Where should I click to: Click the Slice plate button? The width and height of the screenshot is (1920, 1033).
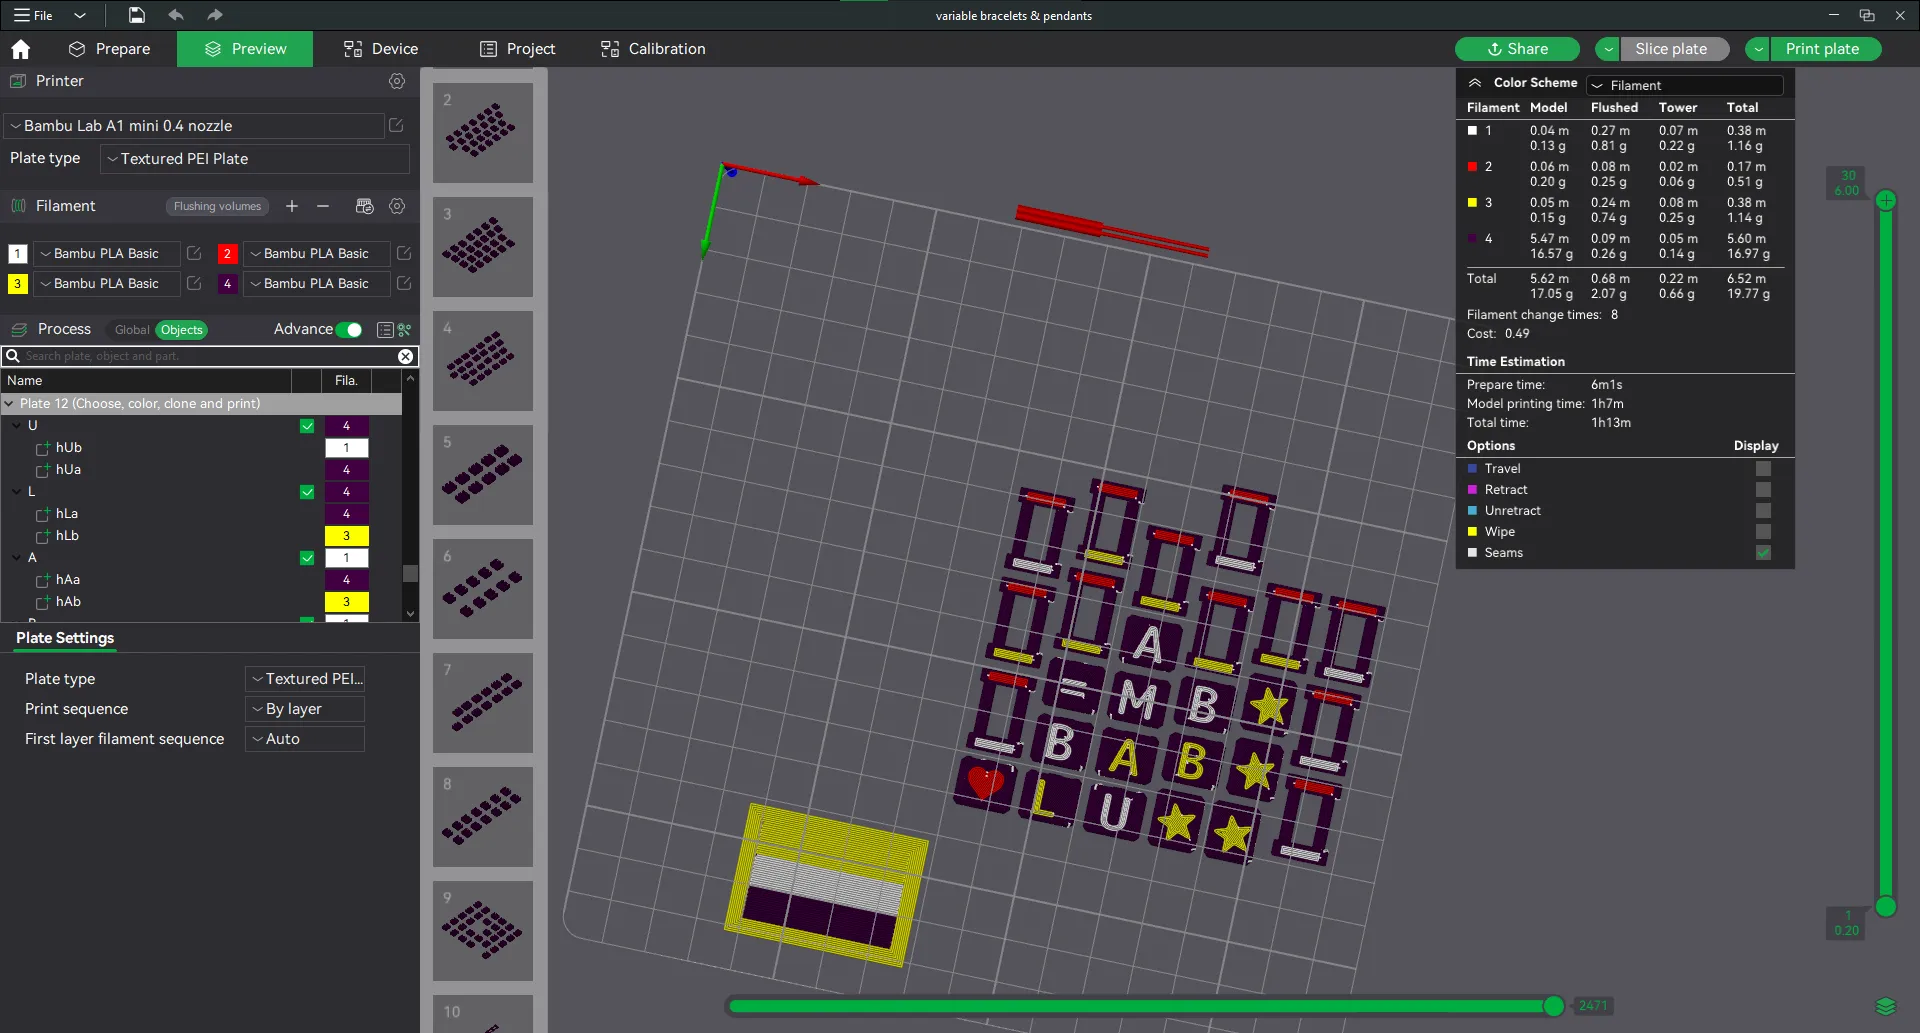(x=1675, y=49)
